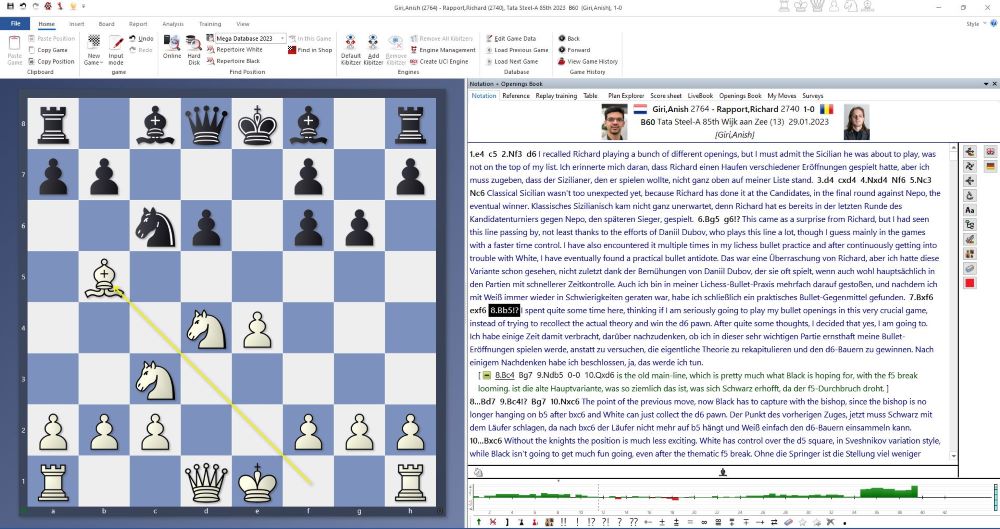The width and height of the screenshot is (1000, 529).
Task: Click the highlighted move 8.Bb5!? in notation
Action: click(504, 310)
